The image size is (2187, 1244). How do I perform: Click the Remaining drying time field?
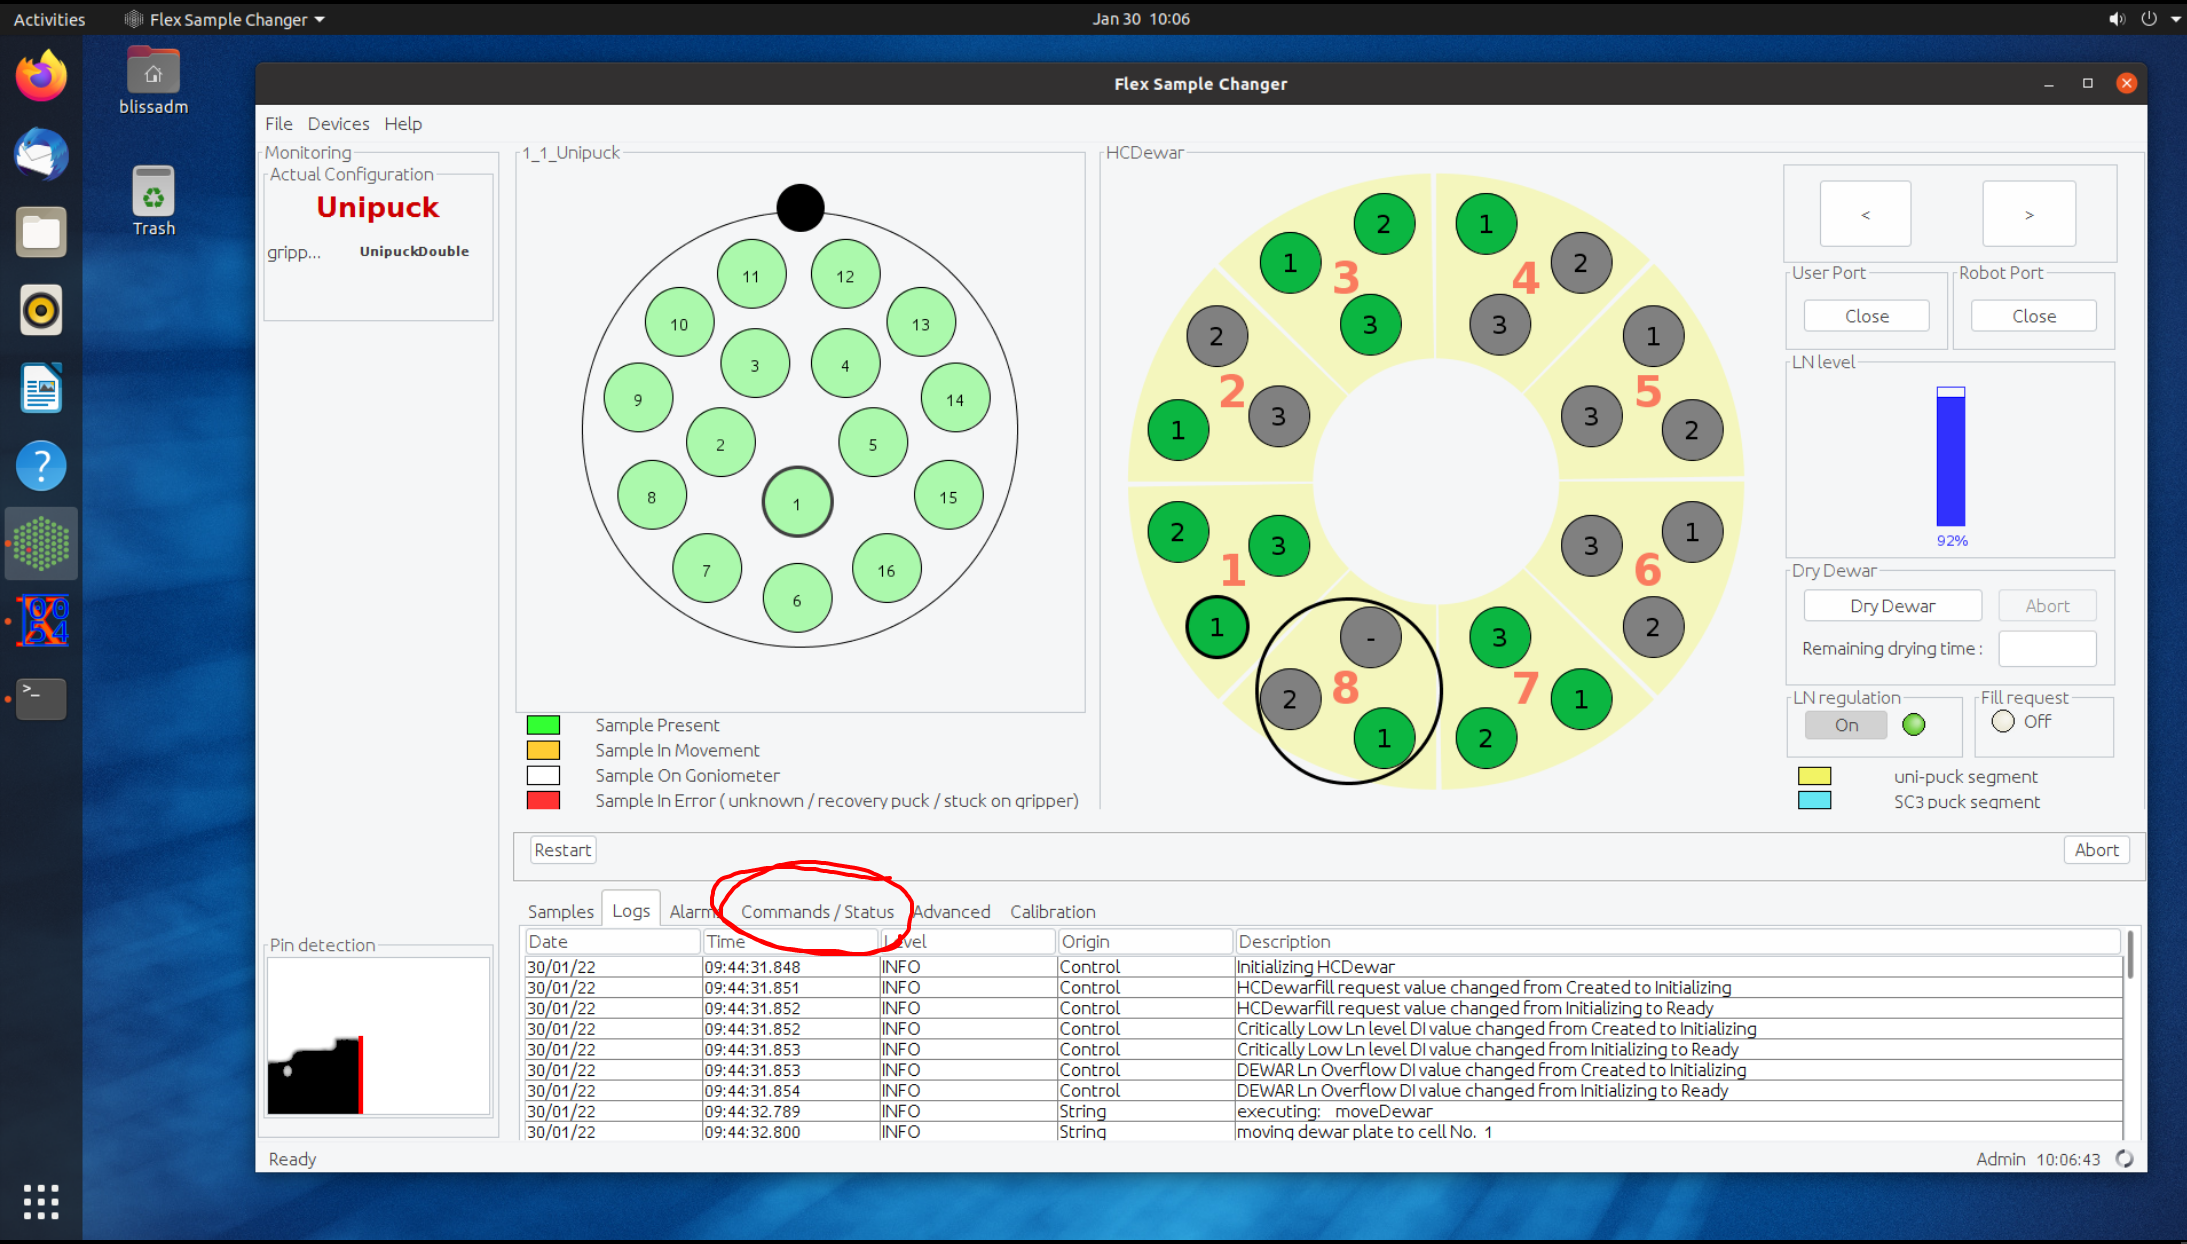(2047, 649)
